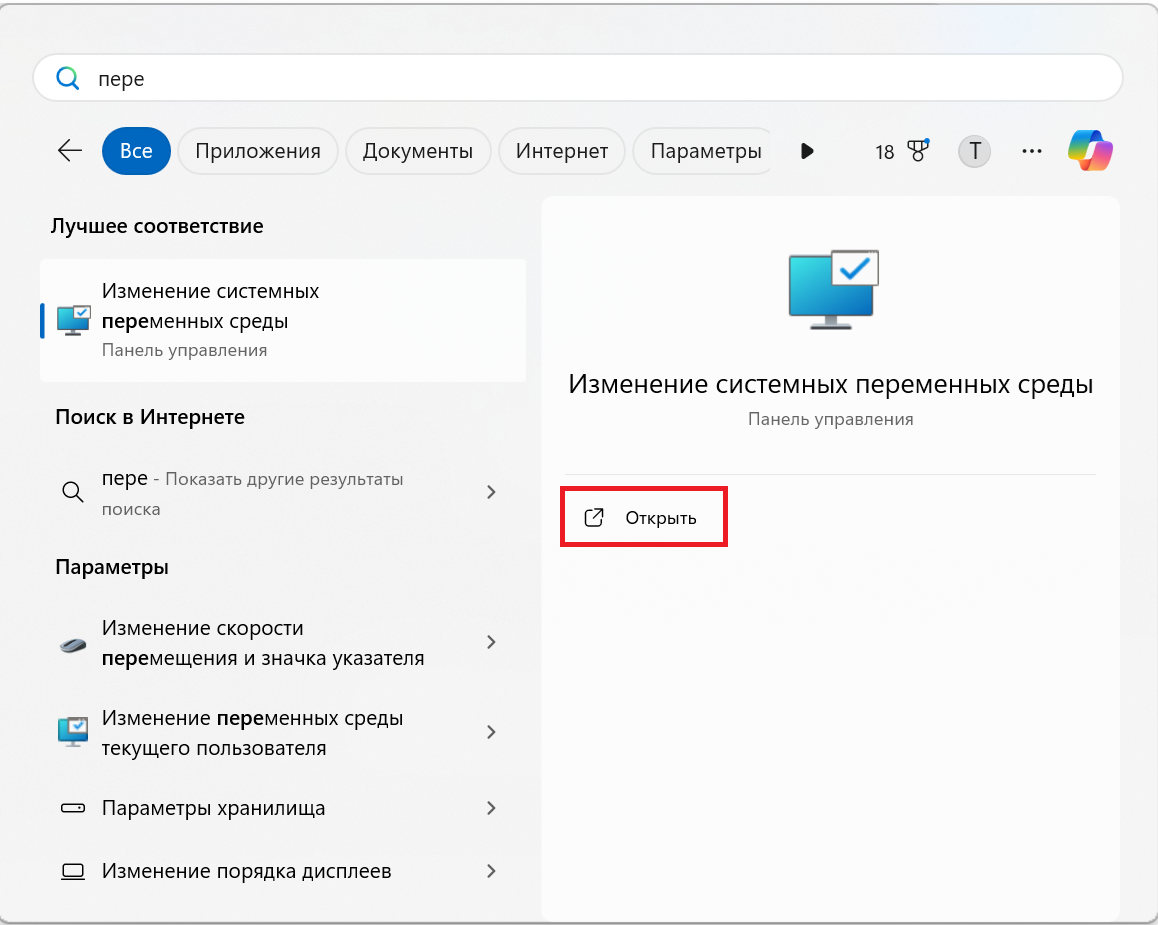Viewport: 1158px width, 925px height.
Task: Click the mouse icon beside pointer speed setting
Action: coord(72,642)
